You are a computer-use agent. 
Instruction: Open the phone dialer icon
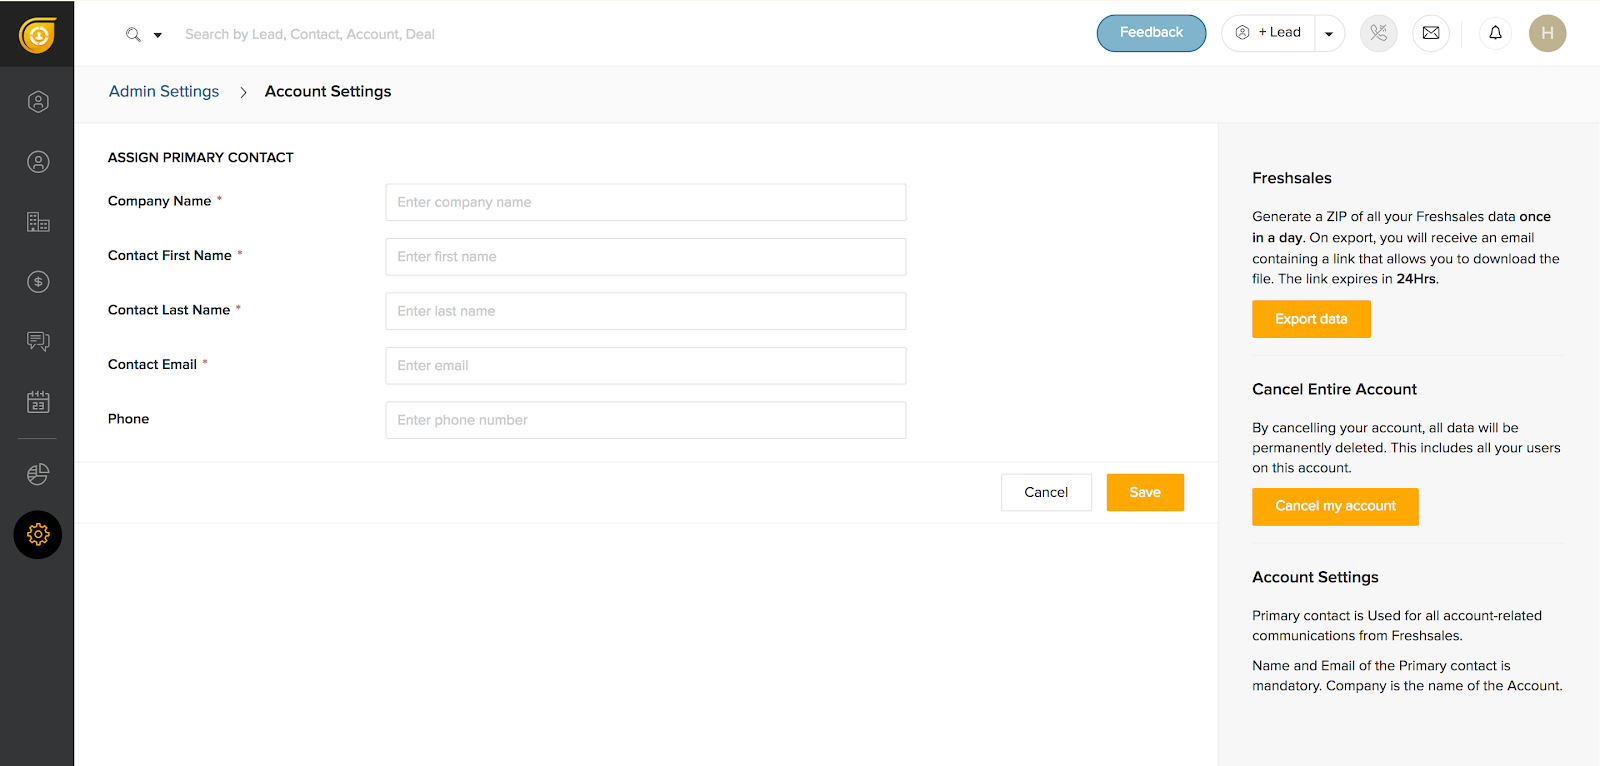(1378, 33)
